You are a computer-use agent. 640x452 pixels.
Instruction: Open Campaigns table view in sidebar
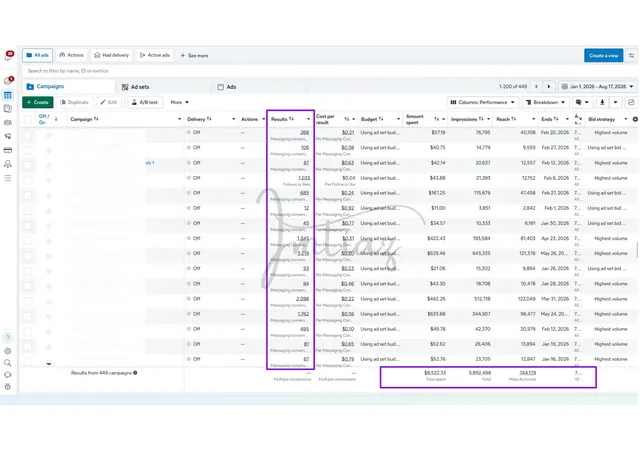click(8, 95)
